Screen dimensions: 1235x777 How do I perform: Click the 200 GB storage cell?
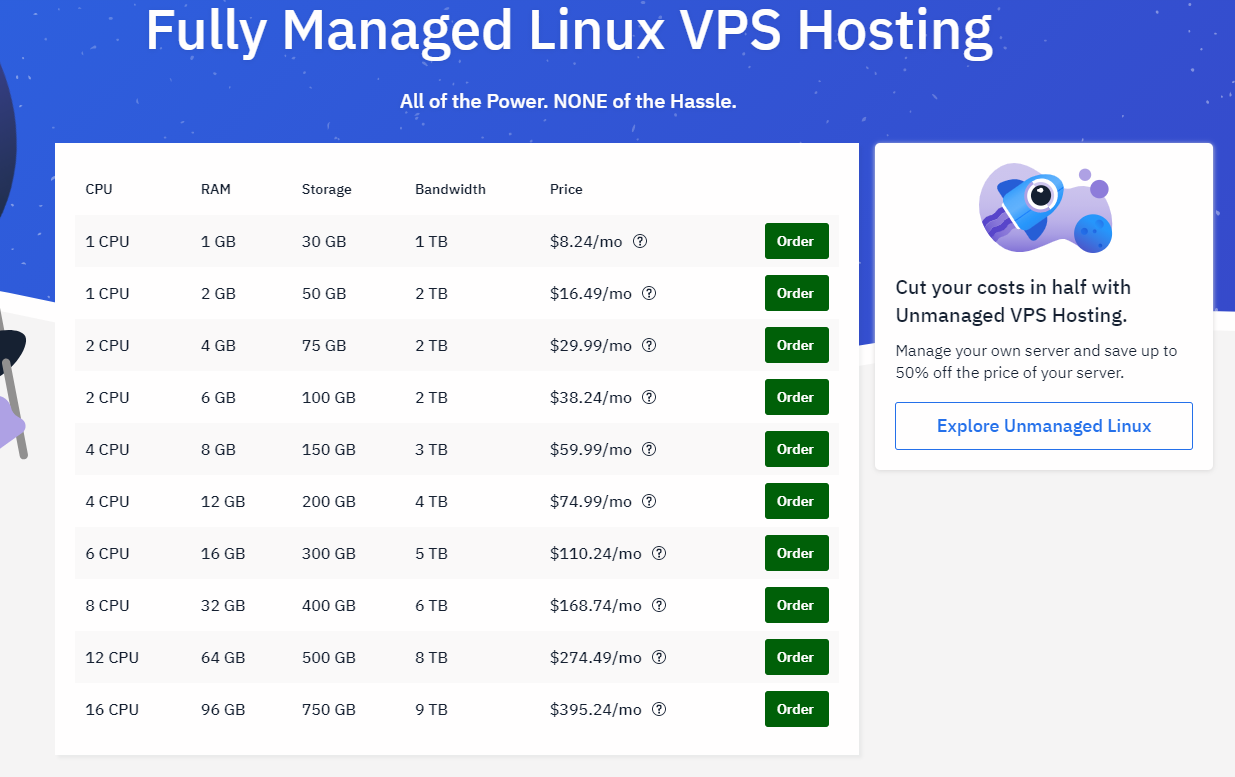coord(329,501)
